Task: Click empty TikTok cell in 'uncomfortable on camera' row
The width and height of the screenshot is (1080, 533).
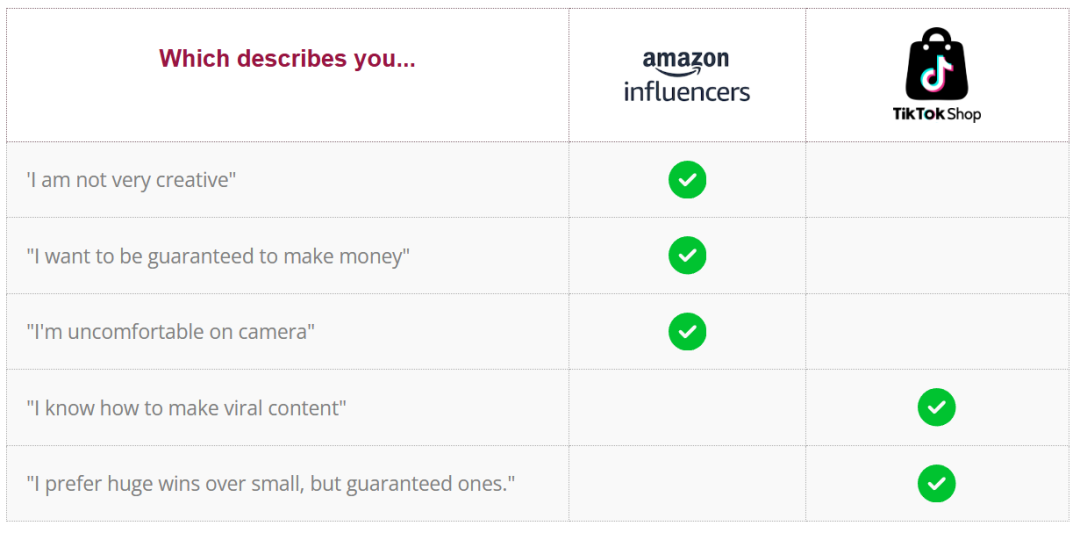Action: [x=937, y=331]
